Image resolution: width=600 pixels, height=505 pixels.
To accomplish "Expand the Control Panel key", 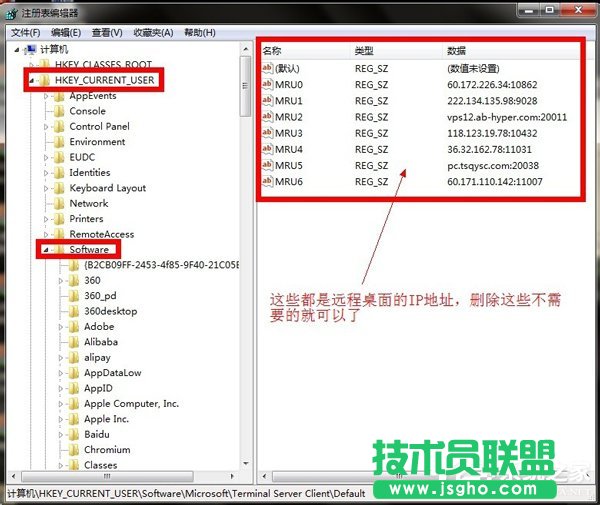I will (x=46, y=127).
